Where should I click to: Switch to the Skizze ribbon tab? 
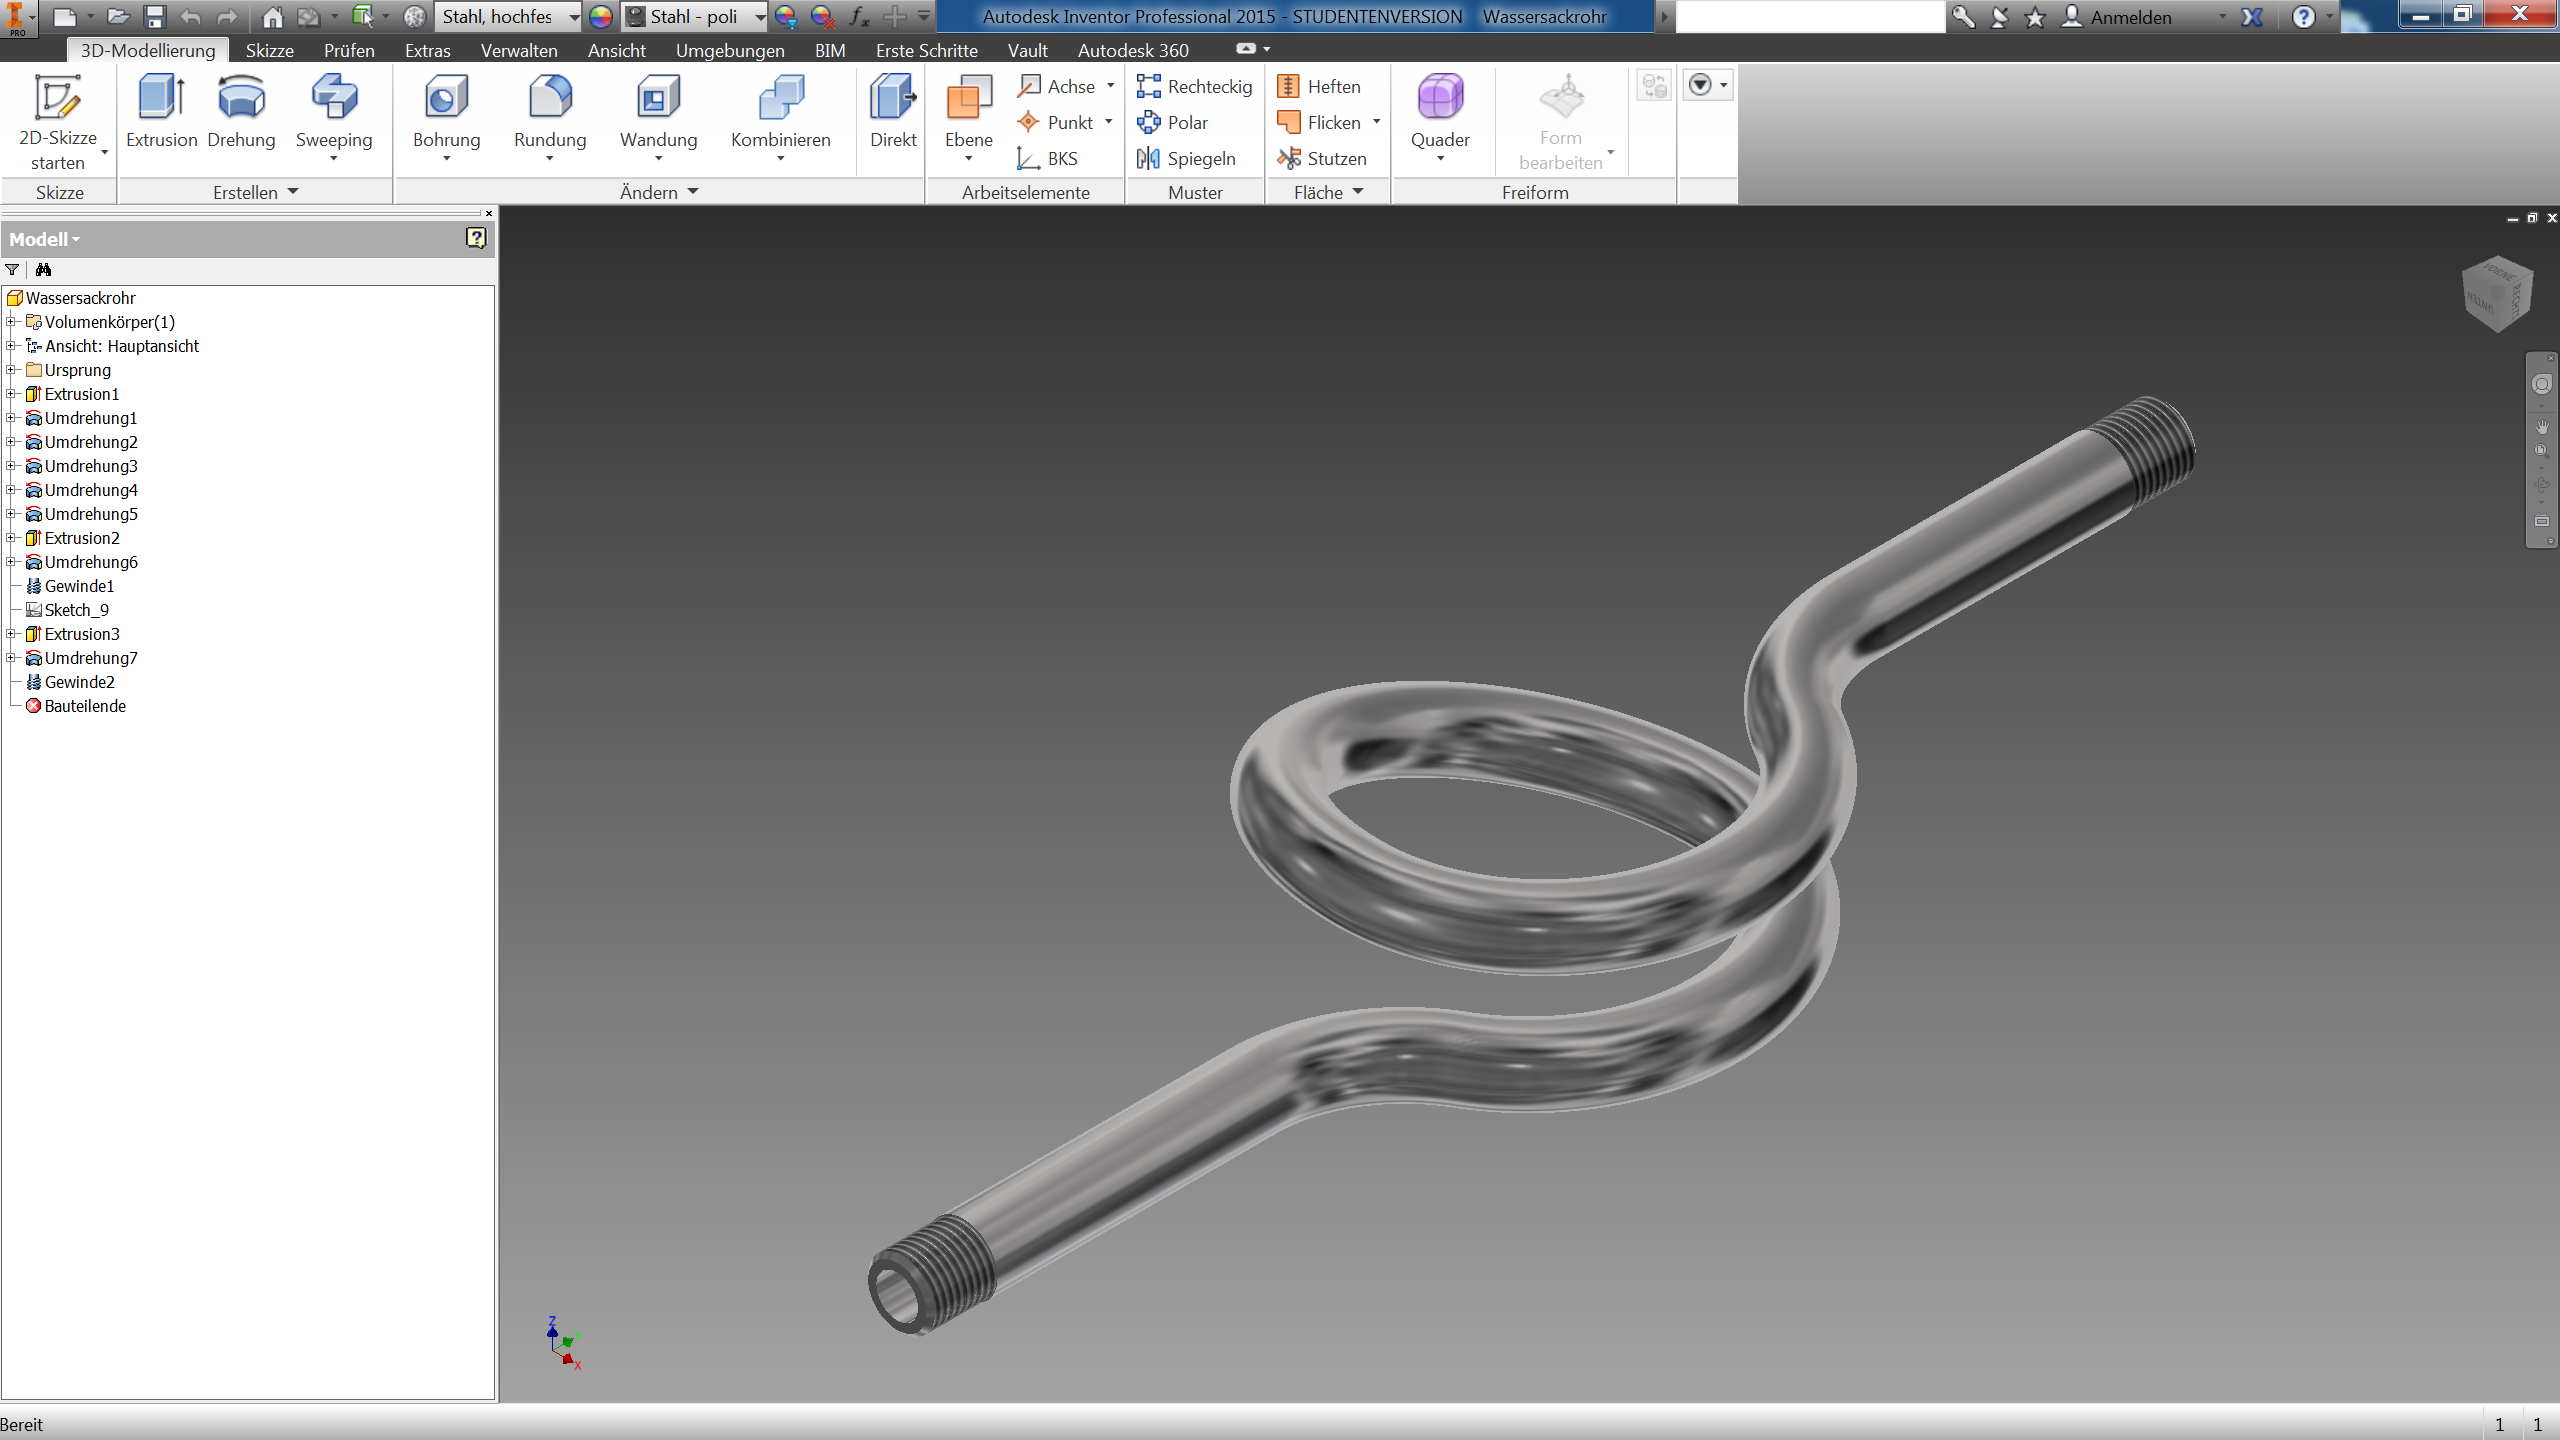click(269, 50)
